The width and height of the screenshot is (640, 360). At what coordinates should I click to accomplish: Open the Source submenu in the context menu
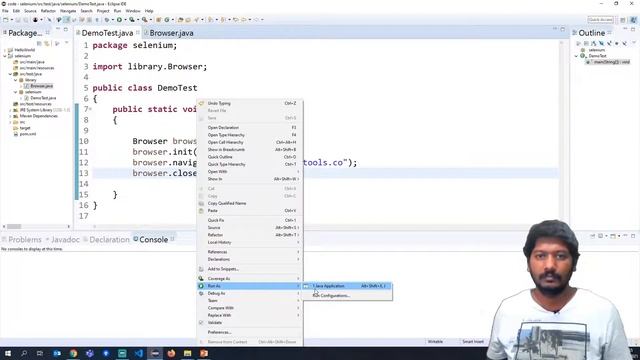[x=250, y=228]
